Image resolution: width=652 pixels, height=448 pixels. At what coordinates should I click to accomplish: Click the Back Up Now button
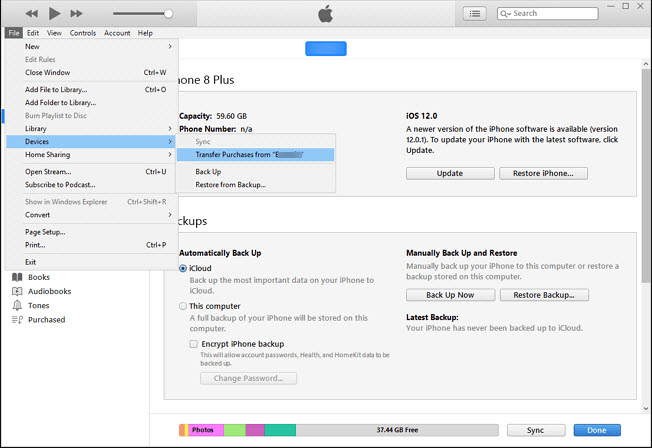click(x=450, y=295)
